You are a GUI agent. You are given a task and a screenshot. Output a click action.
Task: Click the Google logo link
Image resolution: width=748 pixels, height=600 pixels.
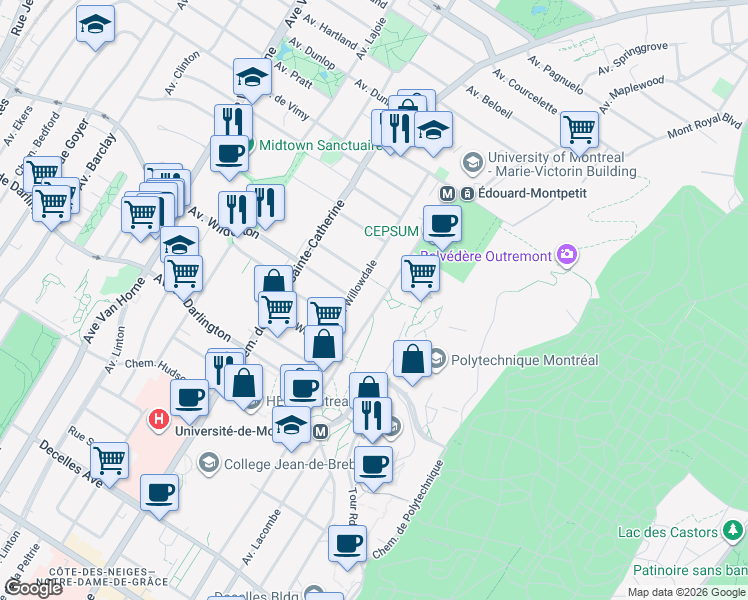32,588
